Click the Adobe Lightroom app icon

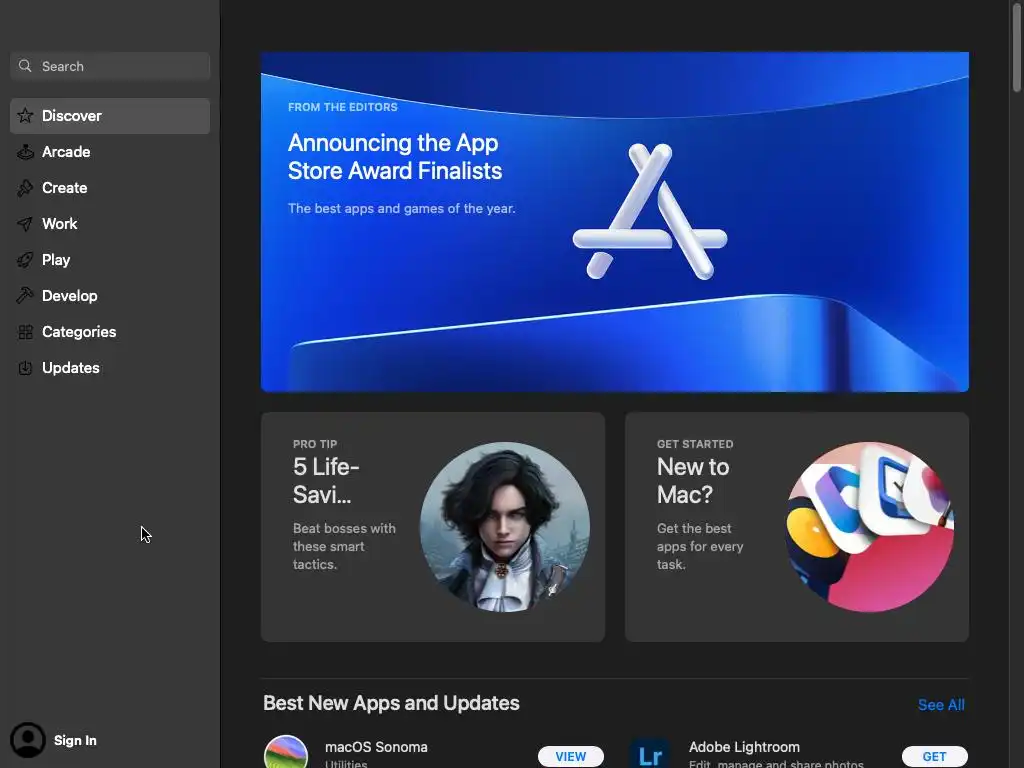coord(650,752)
